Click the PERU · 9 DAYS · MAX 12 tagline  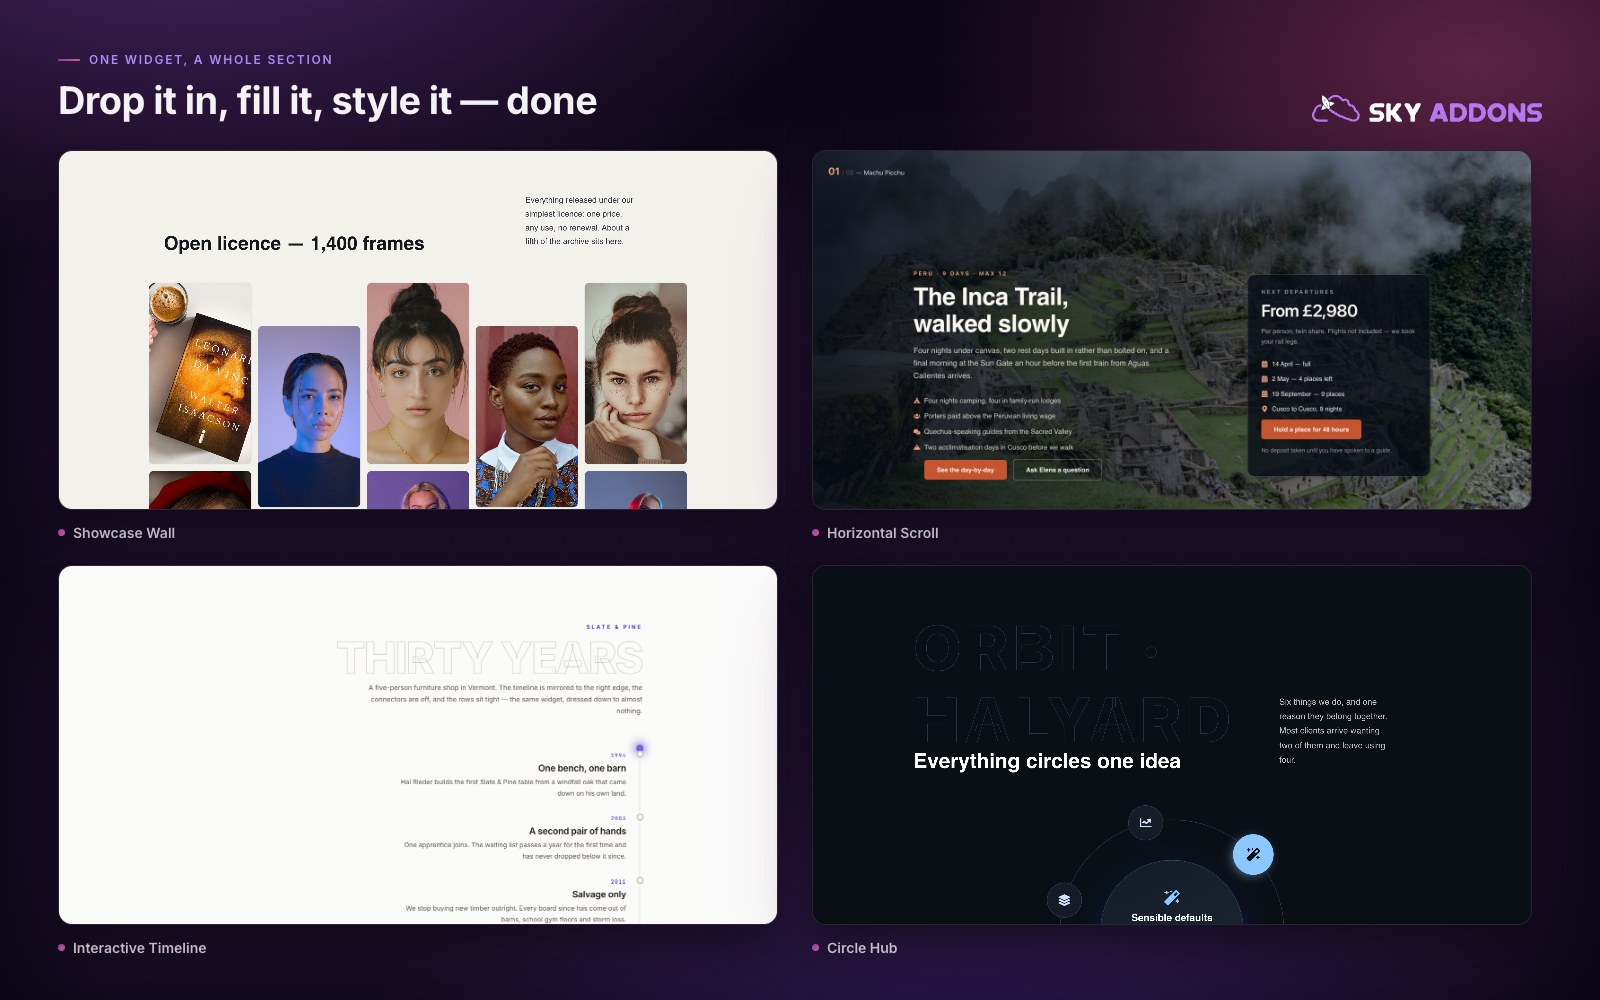[x=960, y=273]
